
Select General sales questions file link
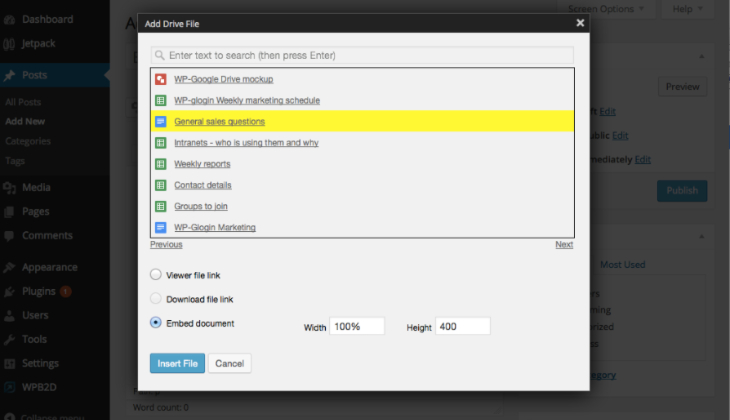219,122
